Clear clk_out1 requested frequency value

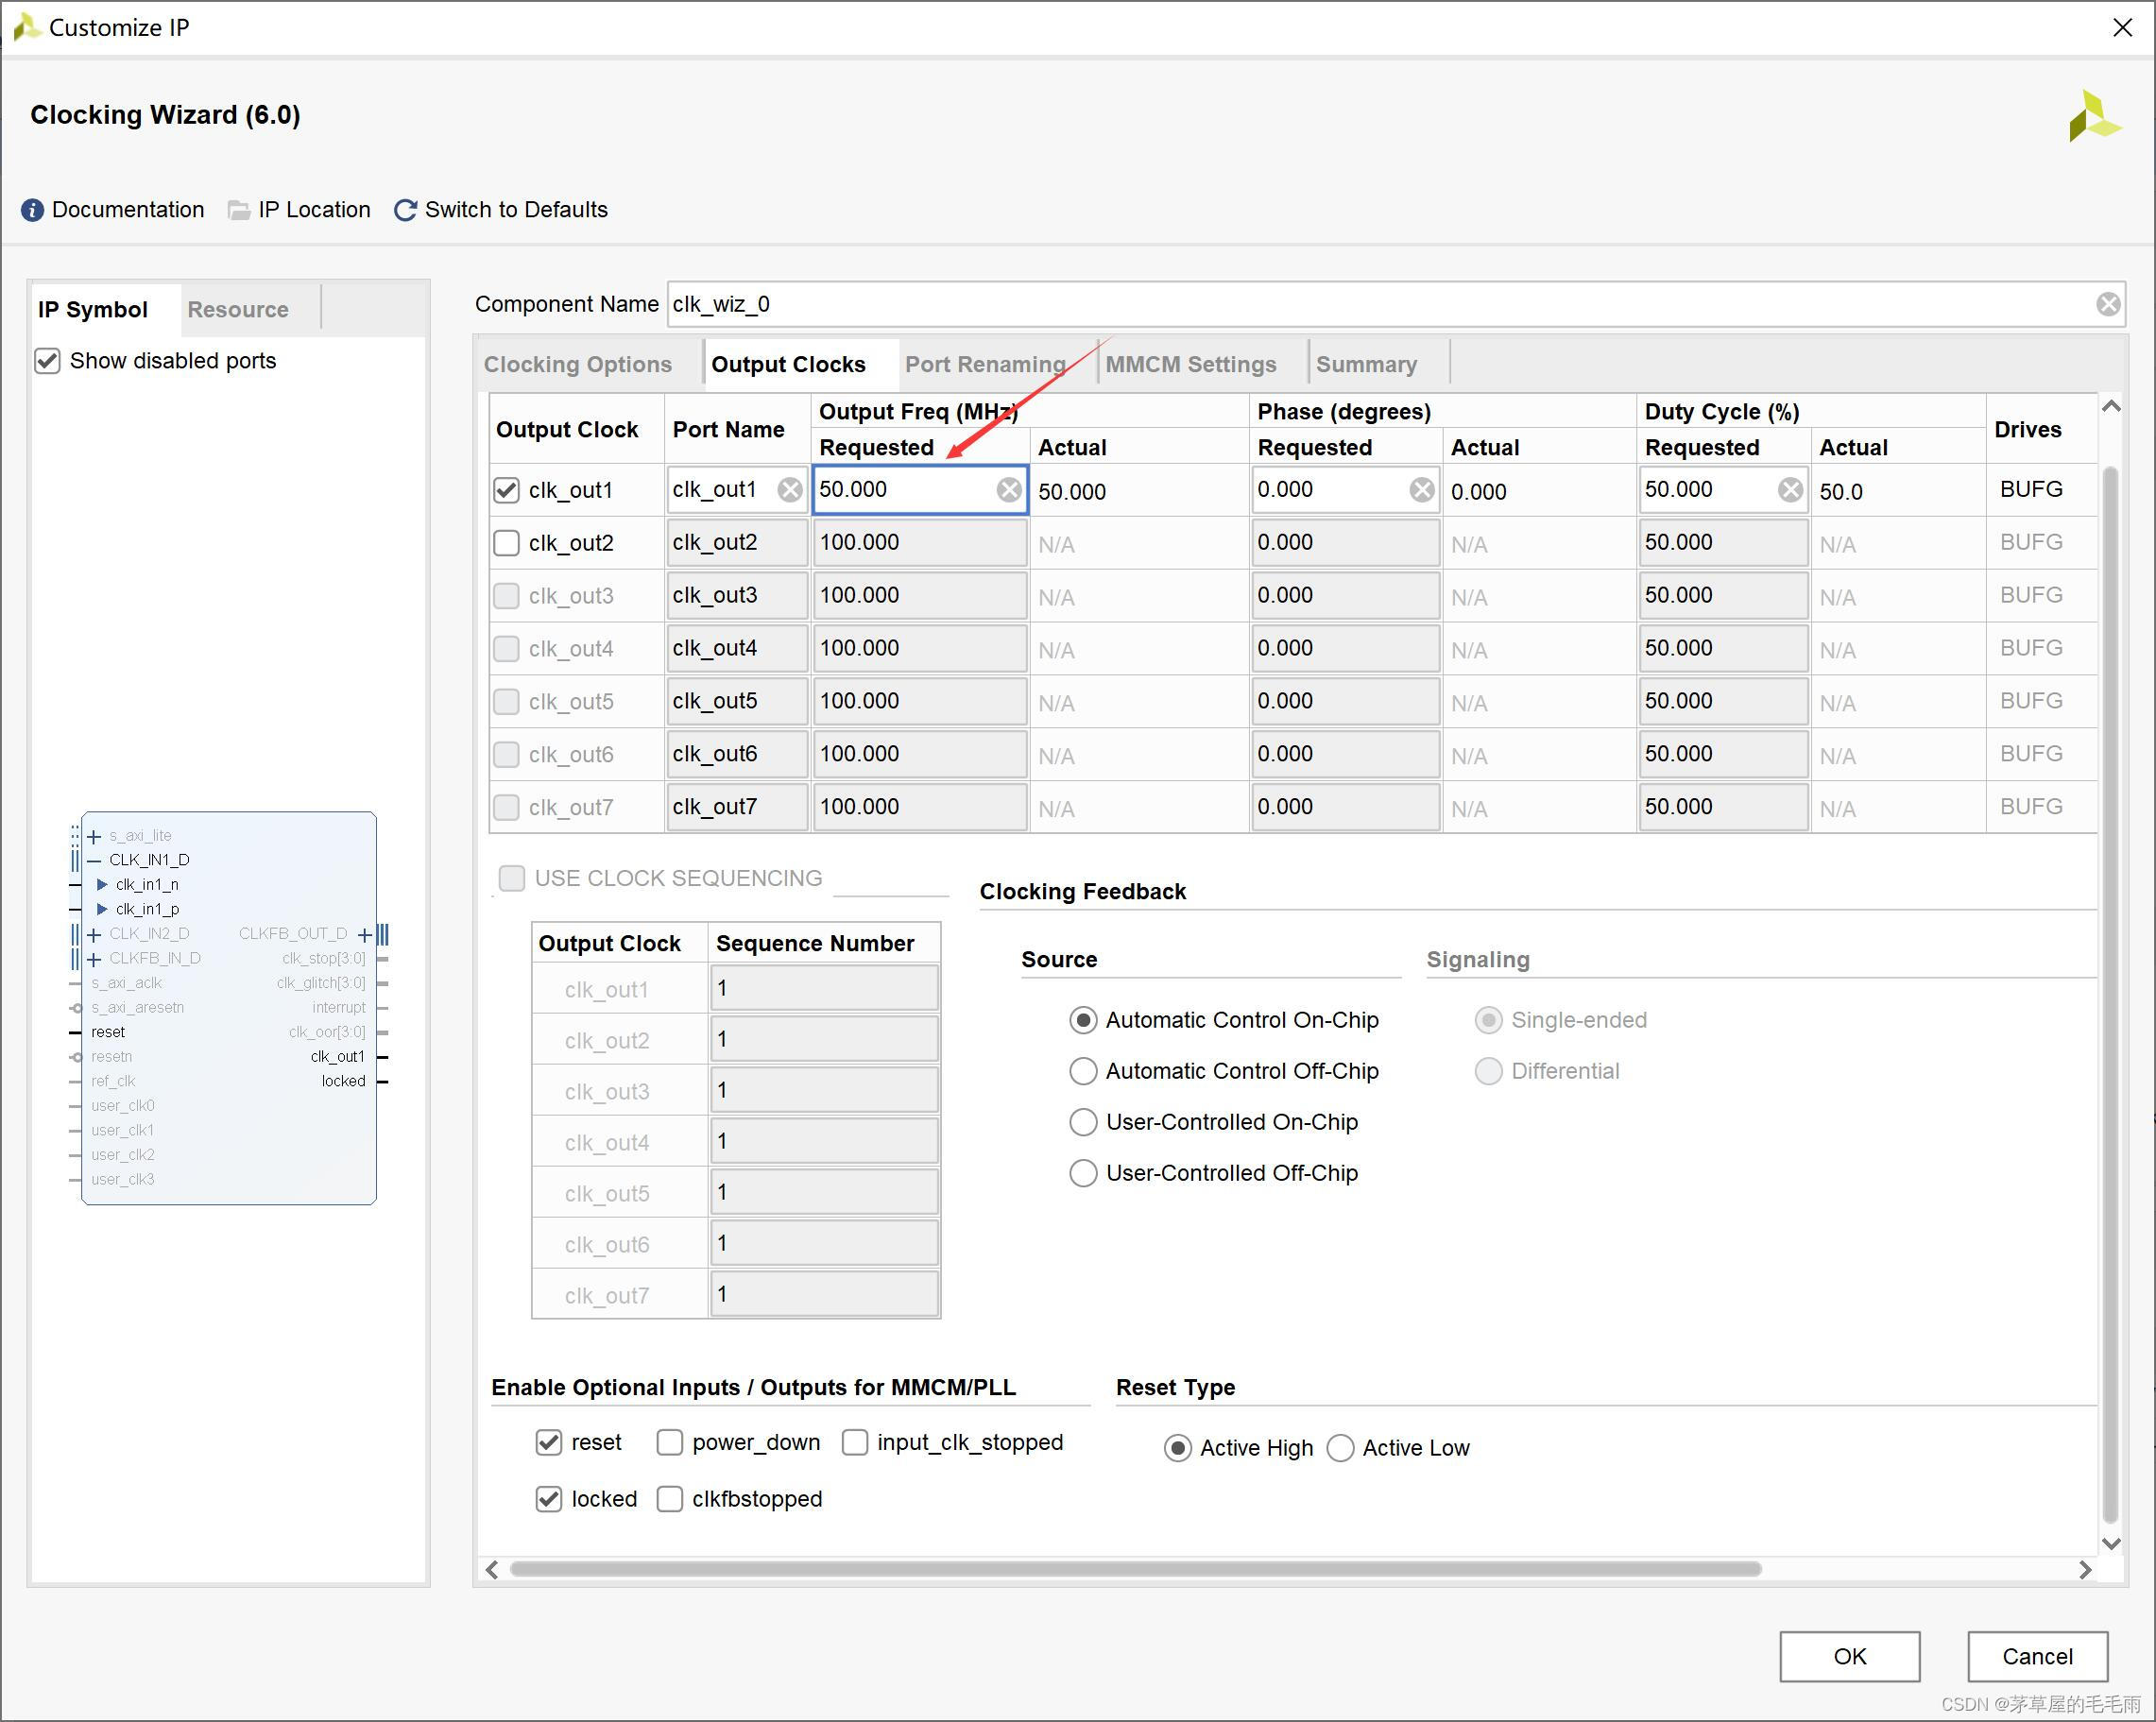1009,489
